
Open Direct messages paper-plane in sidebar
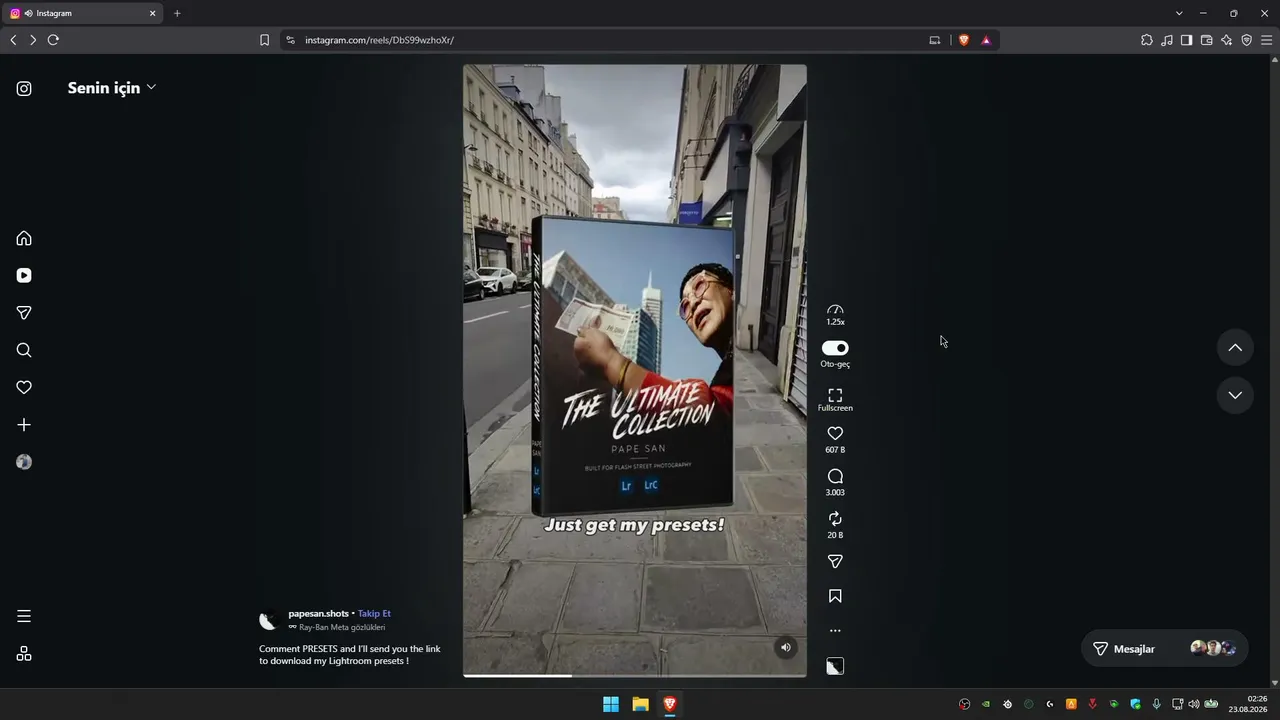[x=24, y=313]
